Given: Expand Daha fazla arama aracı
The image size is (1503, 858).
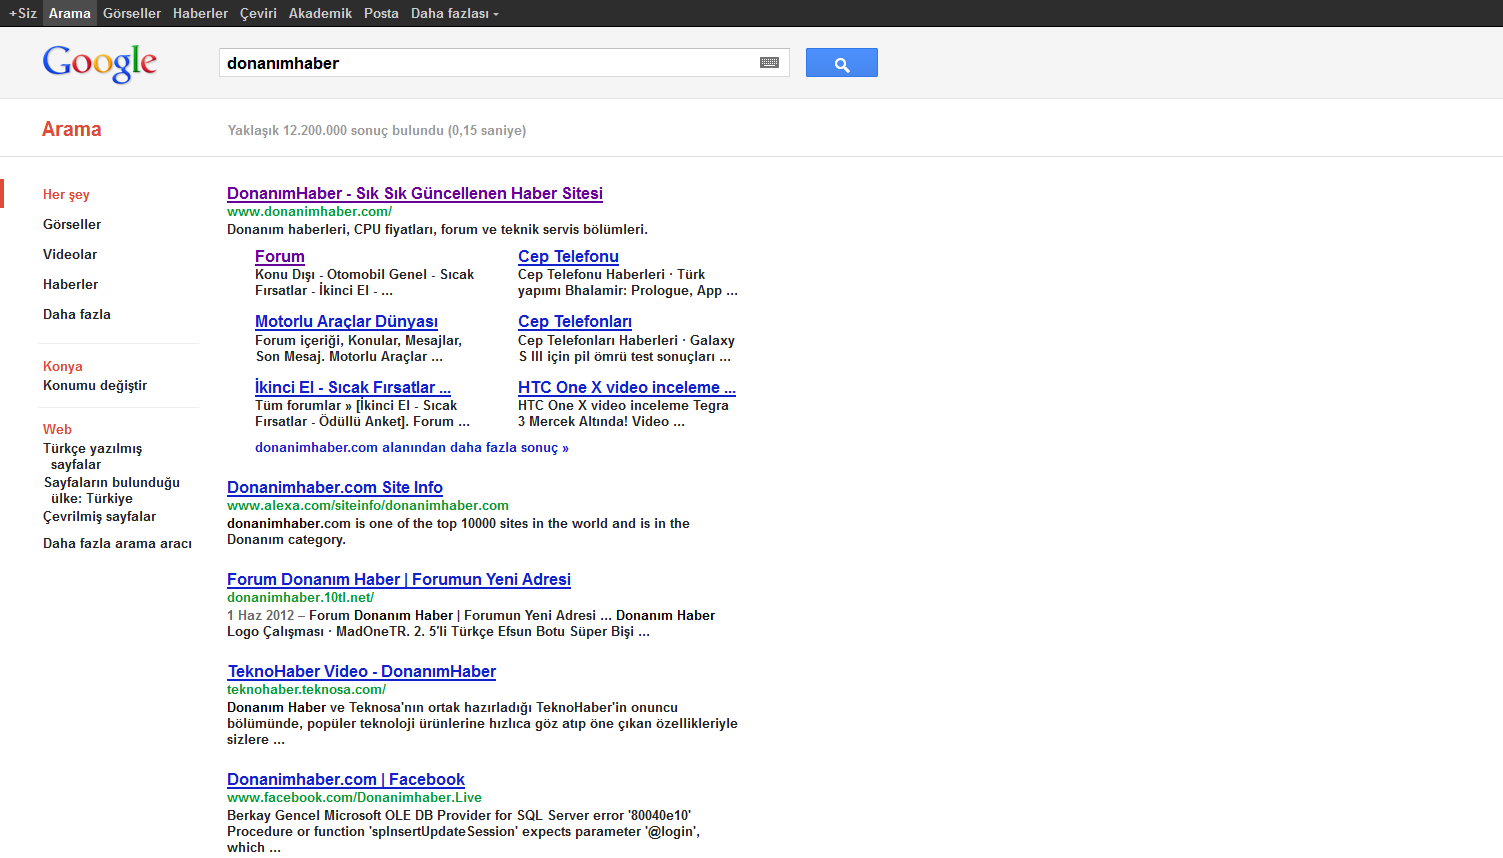Looking at the screenshot, I should pyautogui.click(x=117, y=543).
